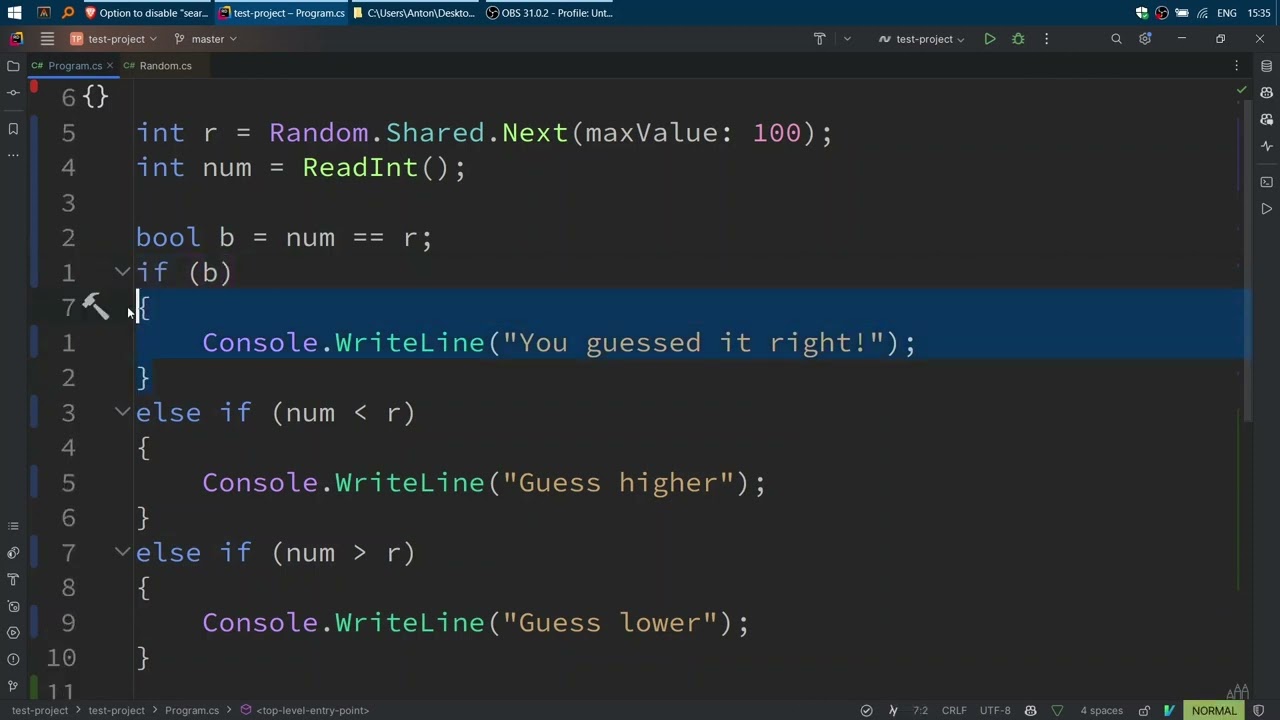1280x720 pixels.
Task: Open the test-project run configuration dropdown
Action: coord(922,39)
